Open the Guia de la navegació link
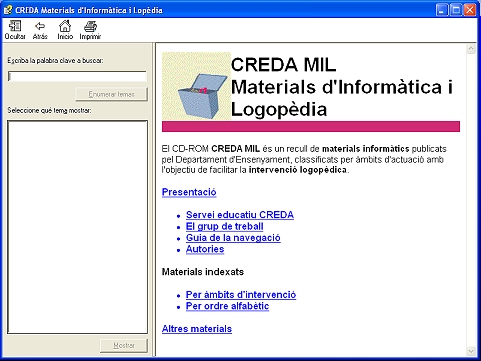The width and height of the screenshot is (481, 361). [233, 238]
